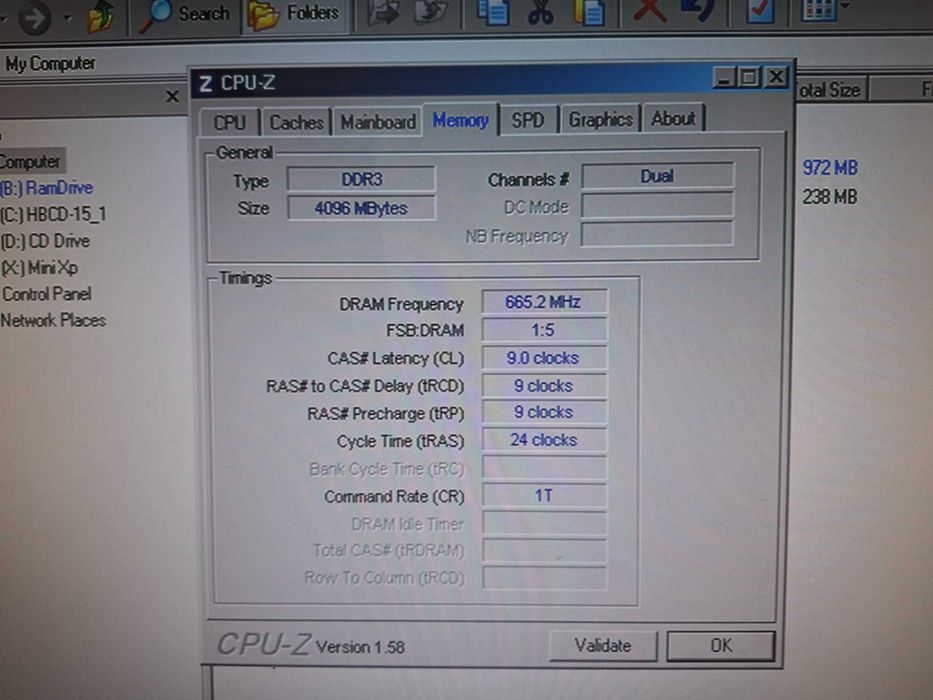
Task: Switch to the Caches tab
Action: [x=296, y=122]
